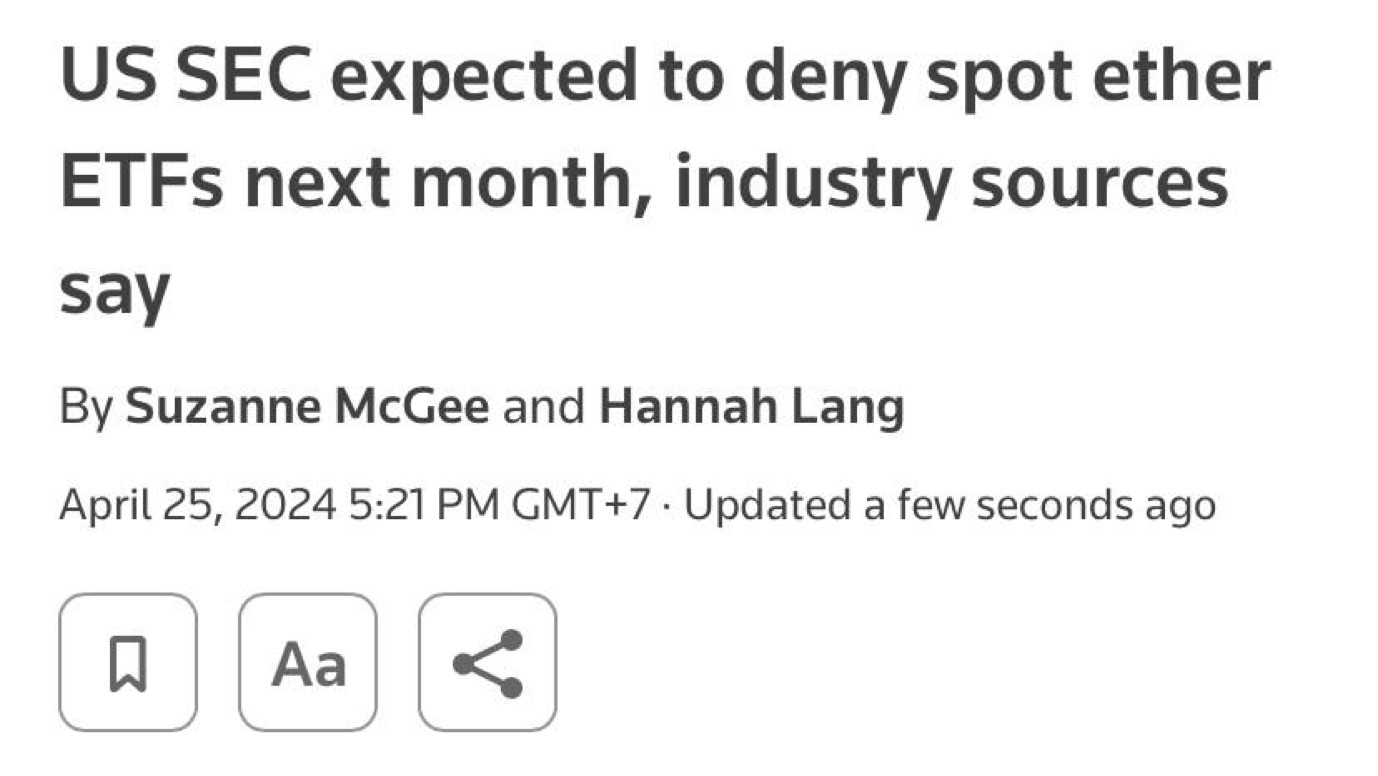Share the ether ETF article
Viewport: 1378px width, 776px height.
(x=487, y=662)
